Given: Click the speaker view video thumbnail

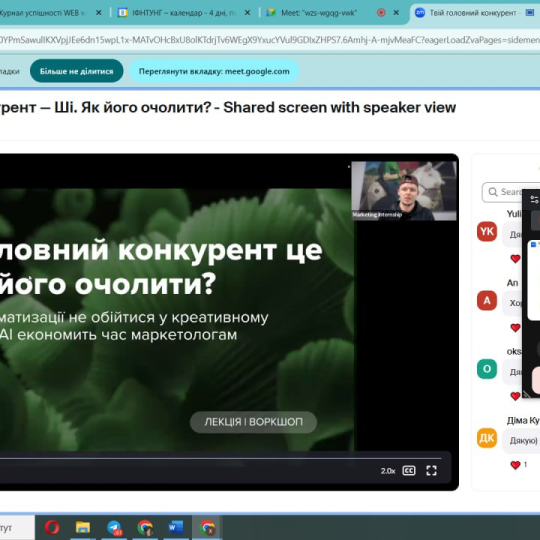Looking at the screenshot, I should [x=404, y=191].
